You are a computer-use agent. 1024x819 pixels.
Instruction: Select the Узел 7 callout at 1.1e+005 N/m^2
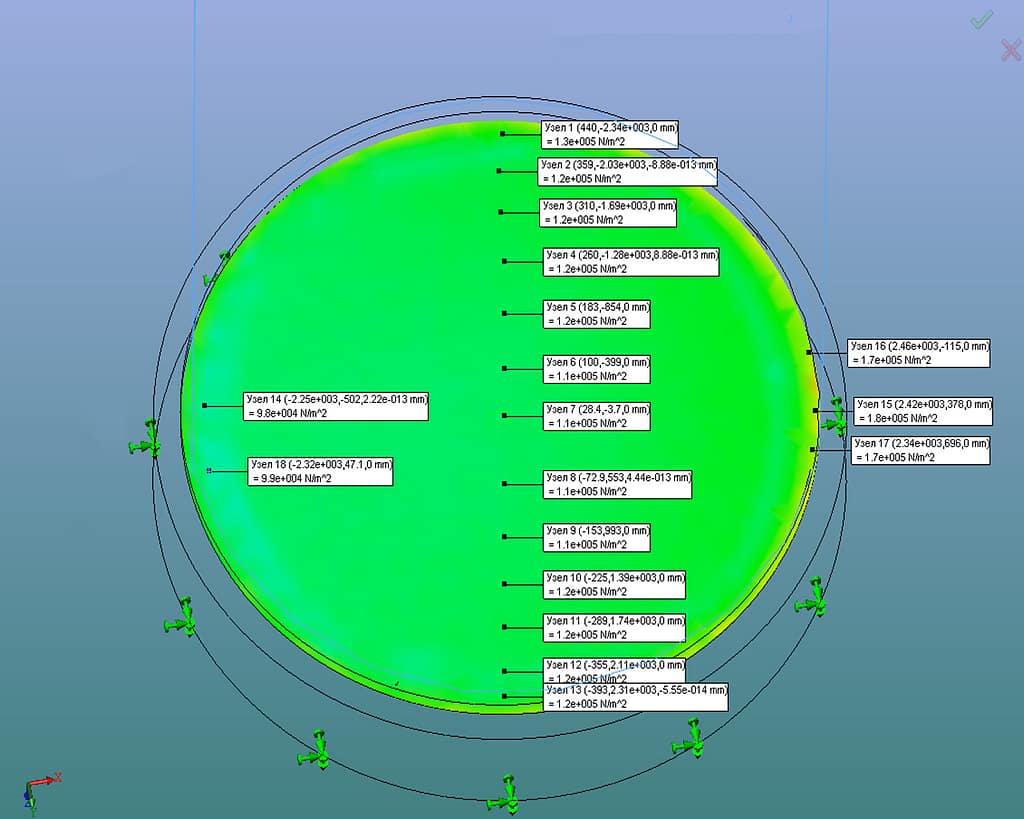(x=596, y=417)
